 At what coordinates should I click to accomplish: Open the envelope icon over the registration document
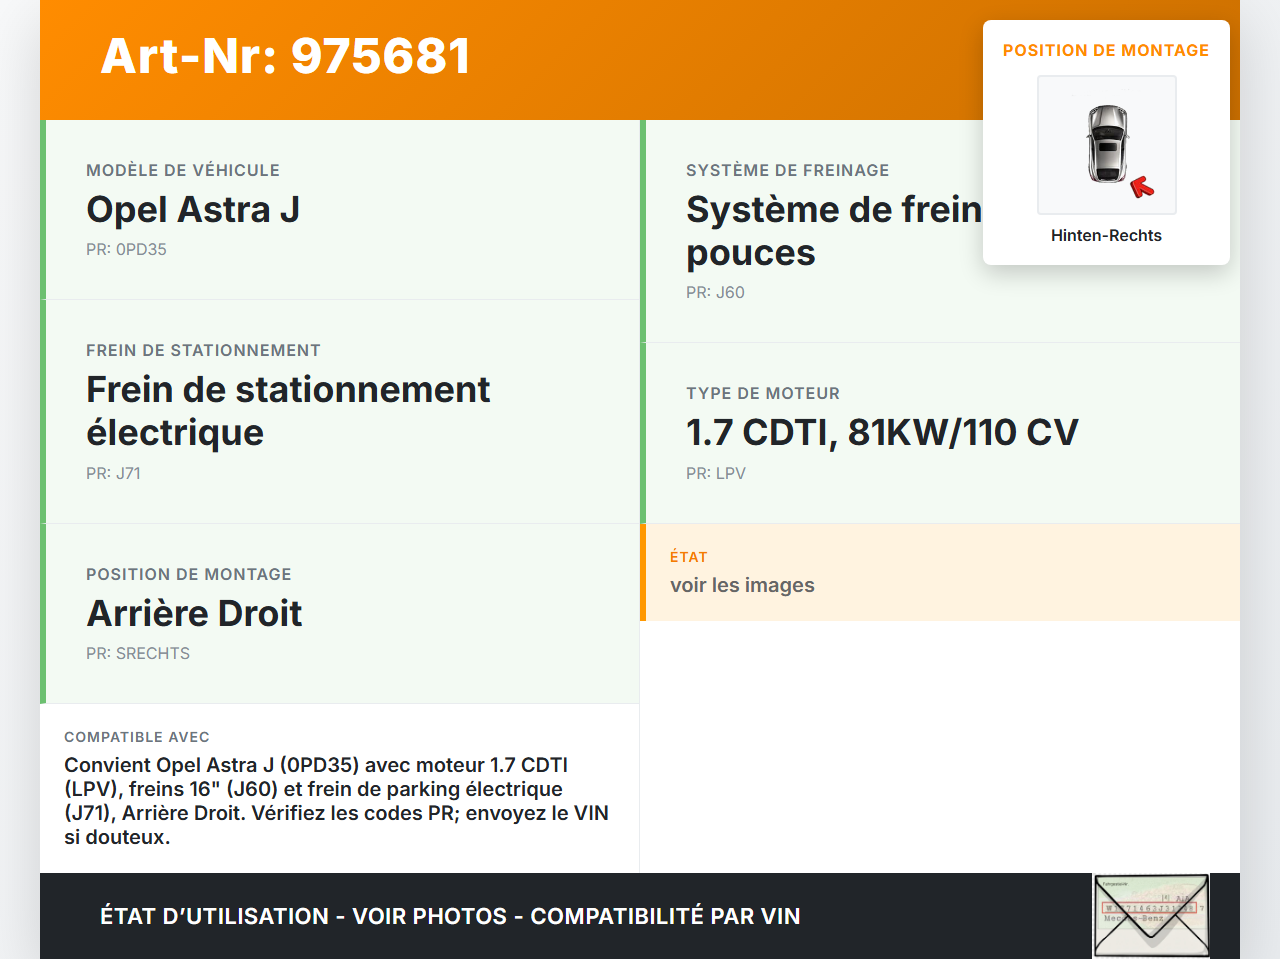coord(1151,915)
